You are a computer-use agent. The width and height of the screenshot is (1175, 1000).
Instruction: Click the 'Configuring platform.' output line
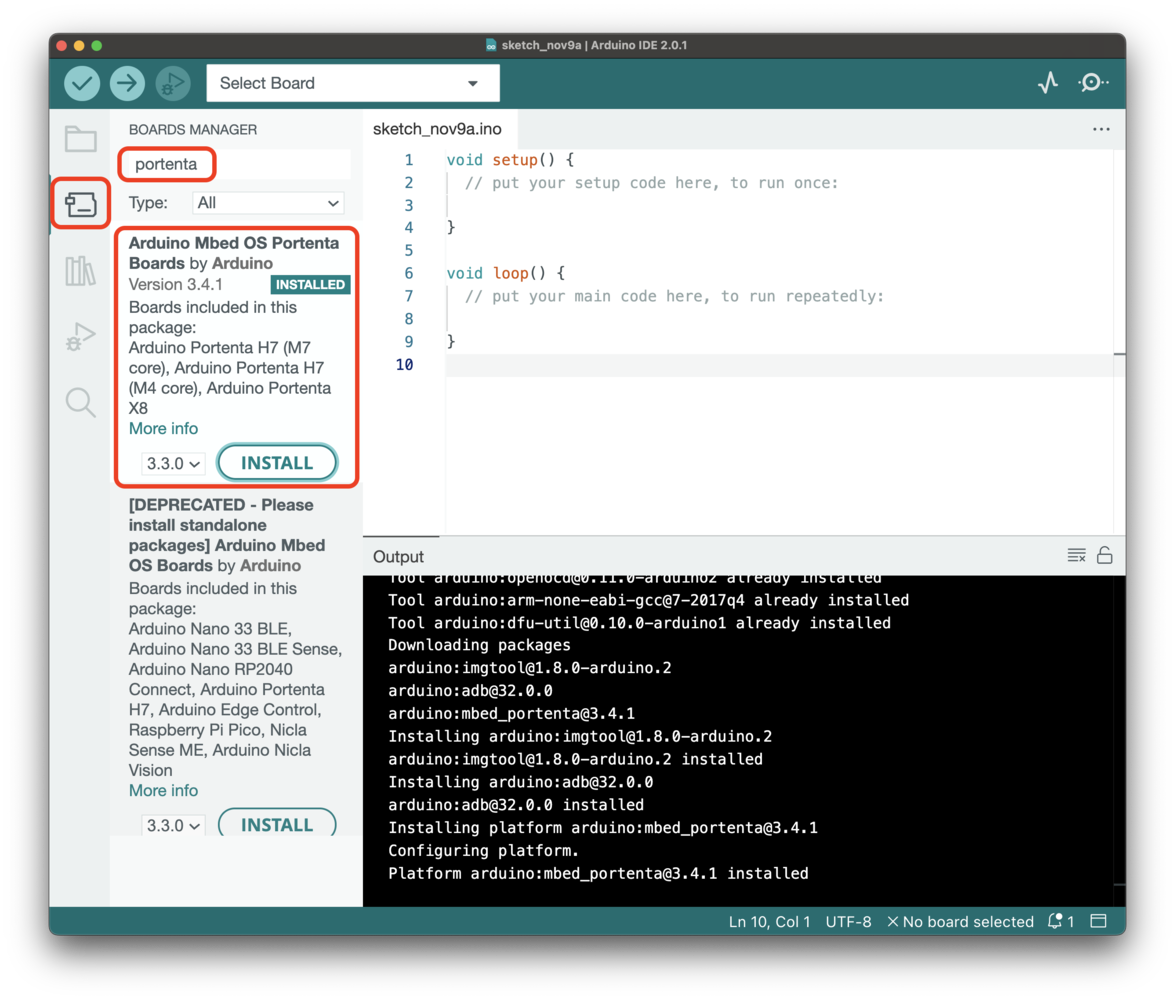pos(483,851)
